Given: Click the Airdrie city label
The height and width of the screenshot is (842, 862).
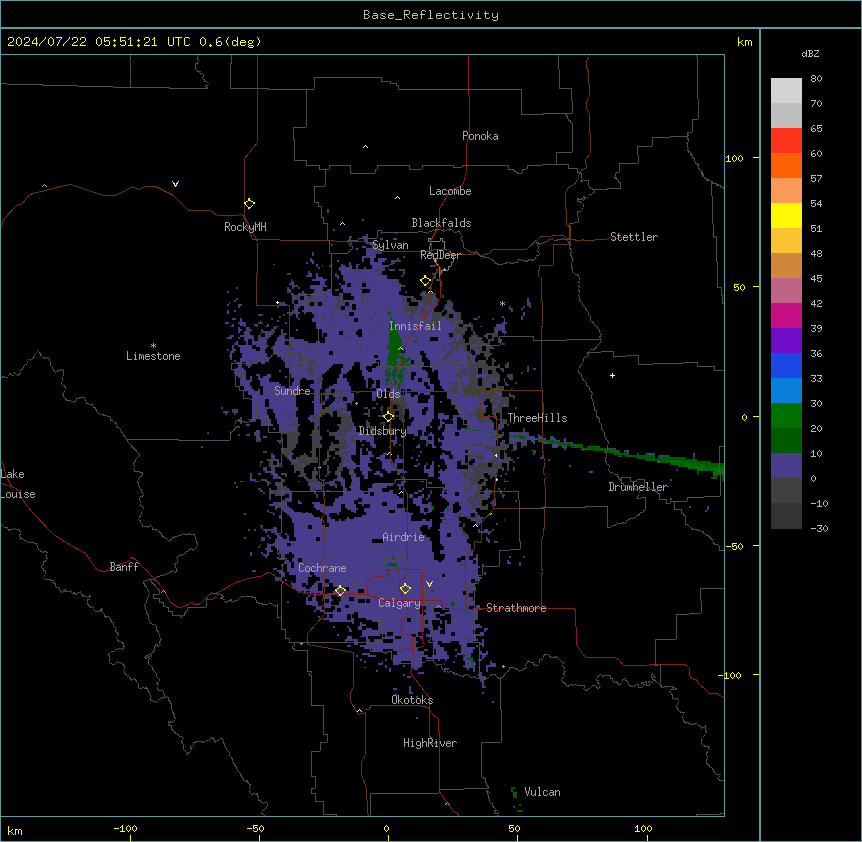Looking at the screenshot, I should (x=404, y=537).
